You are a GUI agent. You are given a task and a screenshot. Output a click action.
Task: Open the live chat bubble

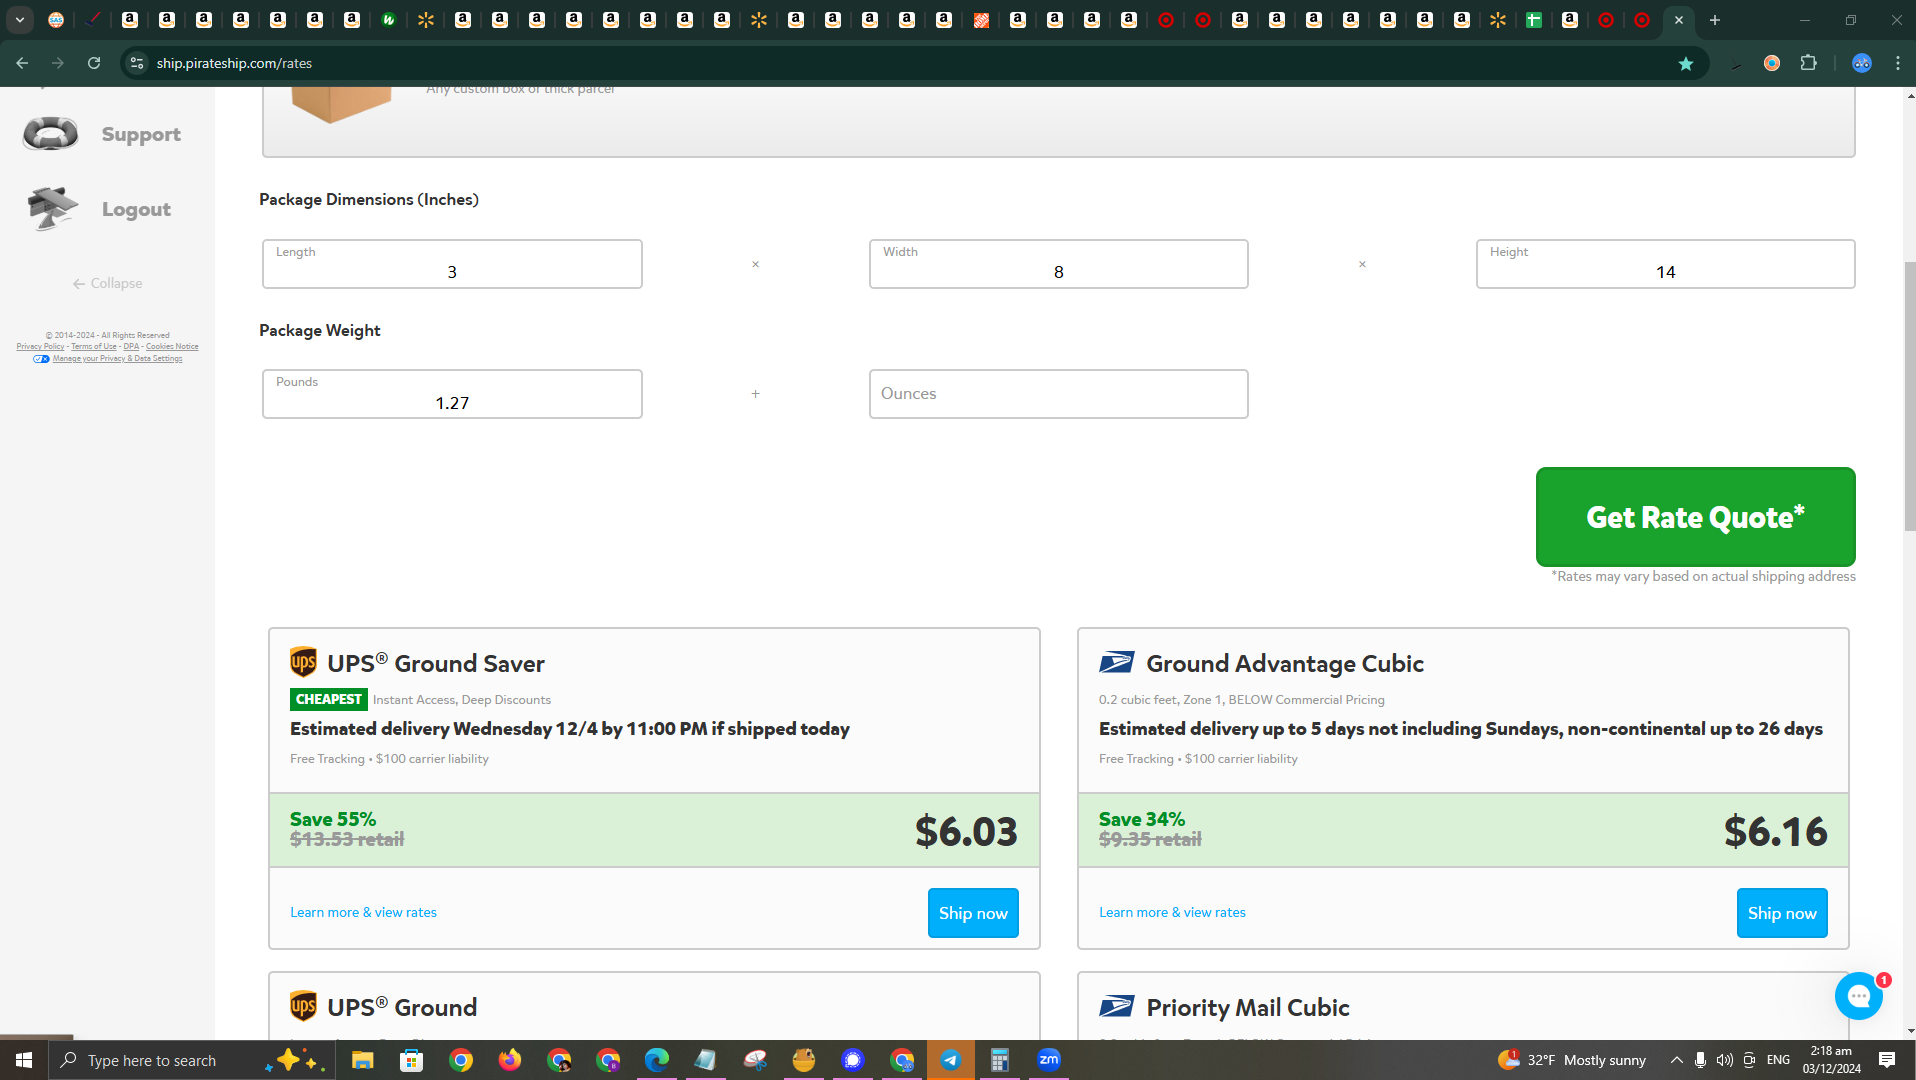1859,996
